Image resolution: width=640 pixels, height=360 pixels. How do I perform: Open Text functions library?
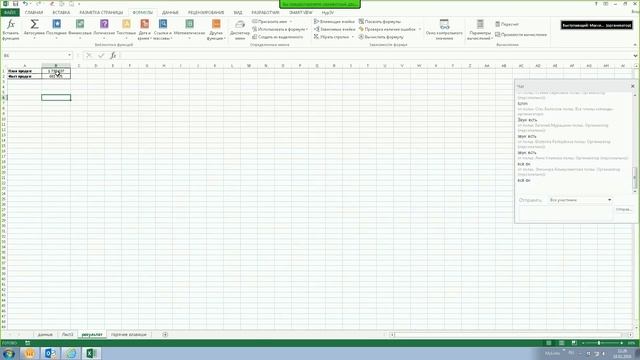(x=126, y=29)
